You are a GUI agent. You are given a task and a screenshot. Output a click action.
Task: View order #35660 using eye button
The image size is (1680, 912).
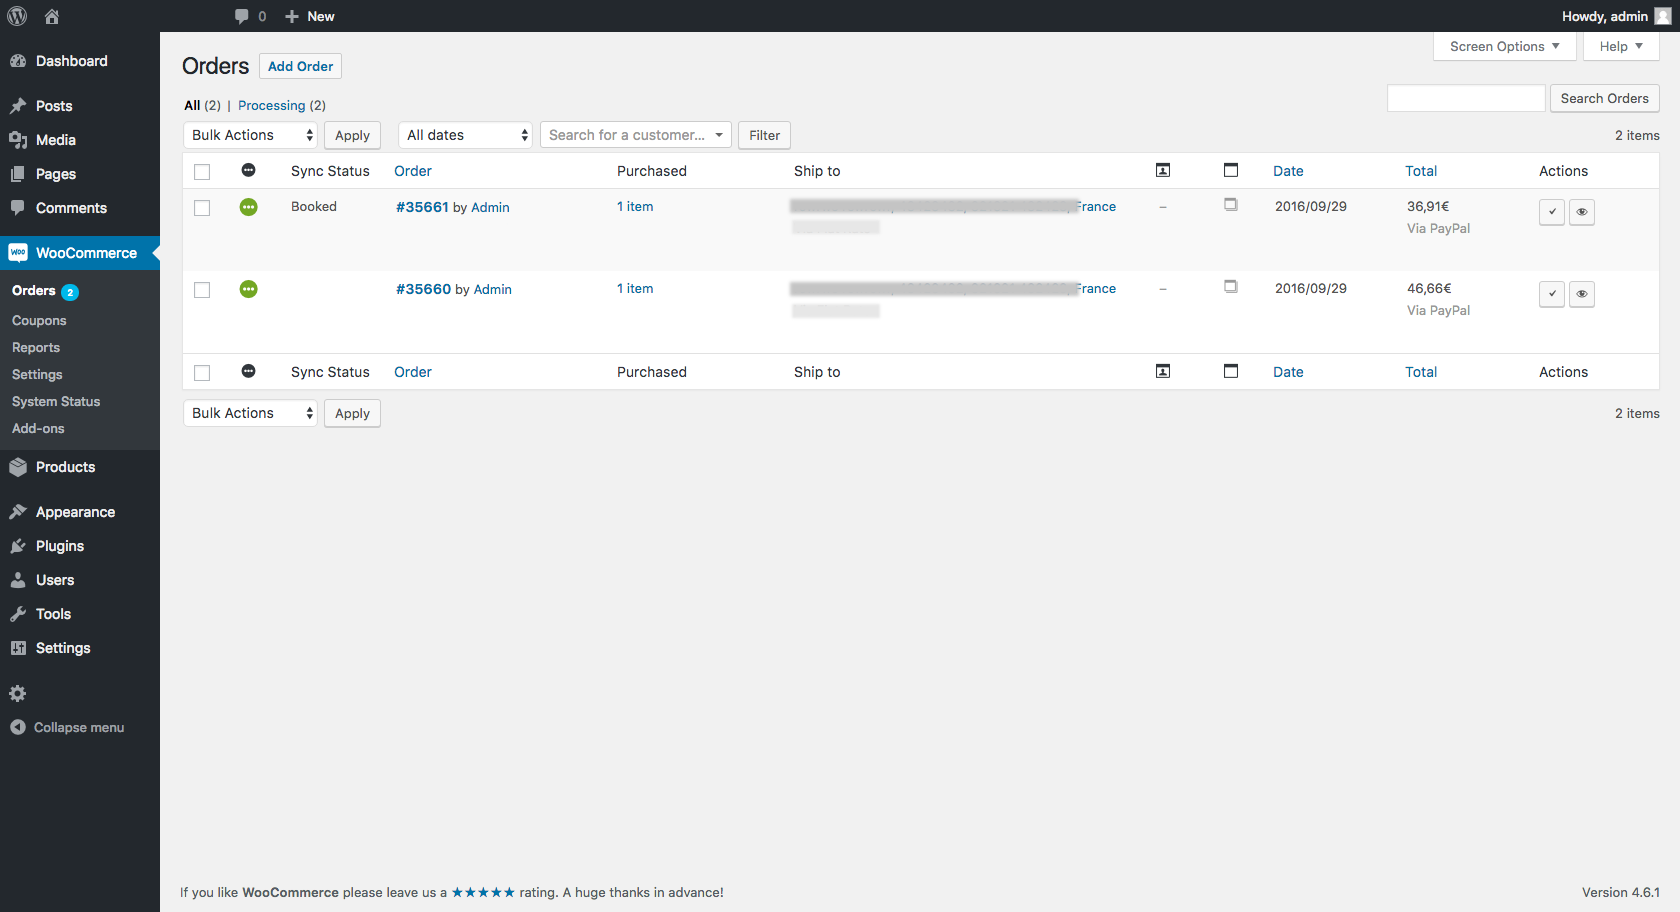tap(1582, 294)
